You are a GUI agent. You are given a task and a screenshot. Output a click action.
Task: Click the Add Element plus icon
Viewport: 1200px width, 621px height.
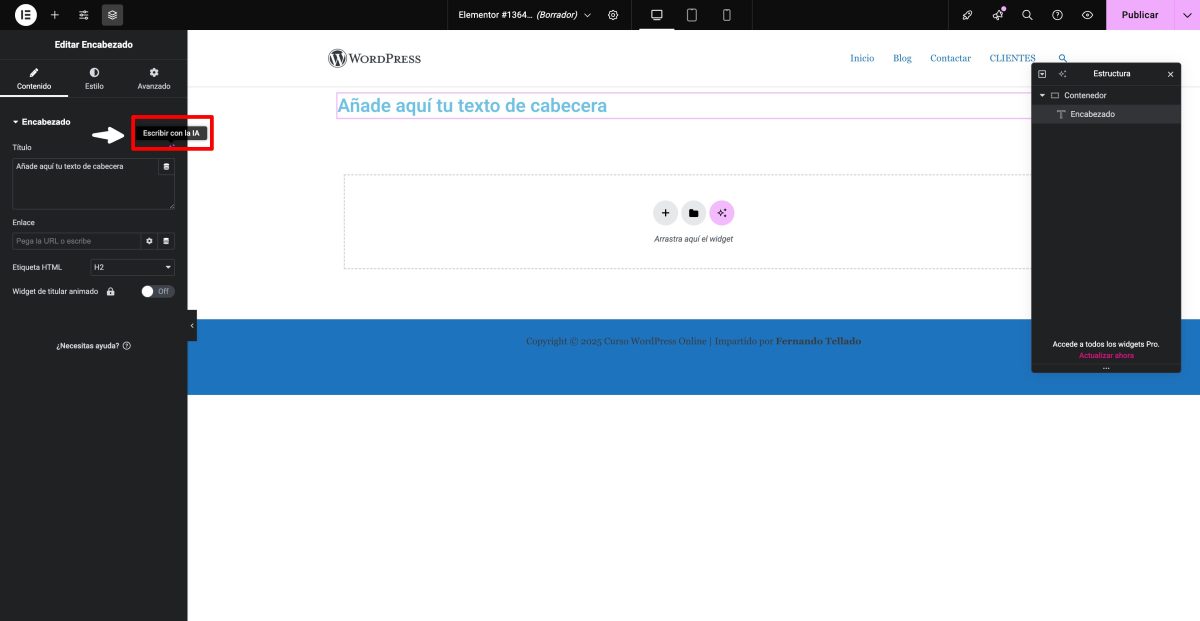pos(54,15)
